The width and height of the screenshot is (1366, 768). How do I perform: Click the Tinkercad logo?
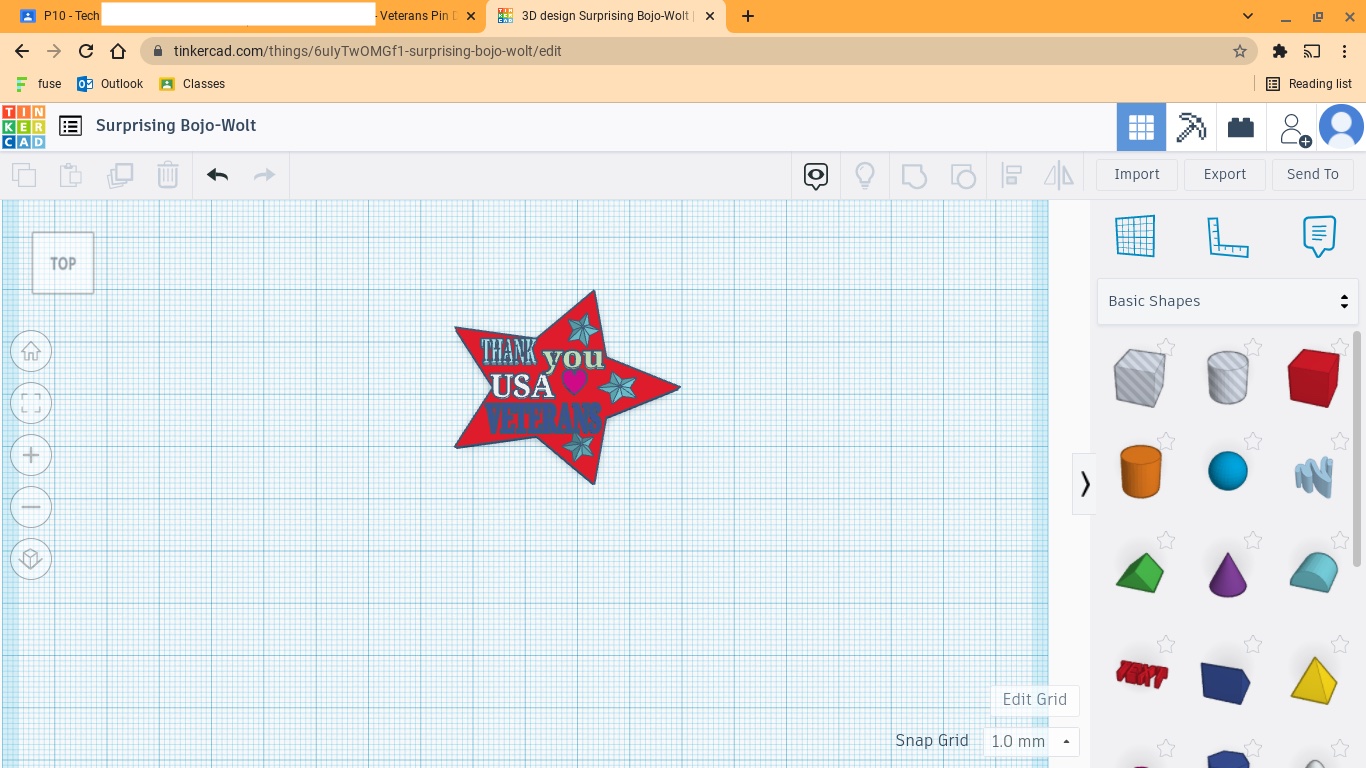[23, 126]
